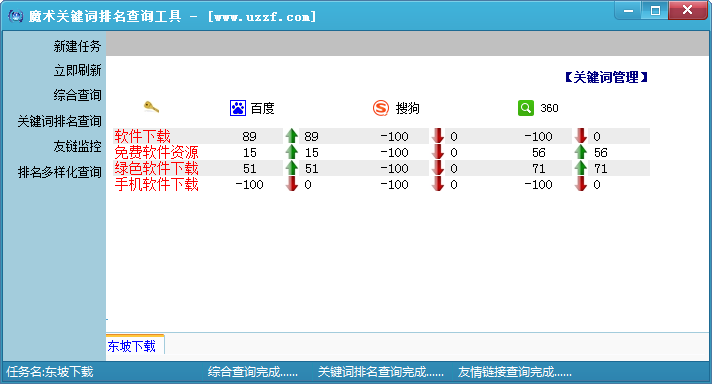Click Baidu down arrow for 手机软件下载
Screen dimensions: 712x384
click(292, 184)
